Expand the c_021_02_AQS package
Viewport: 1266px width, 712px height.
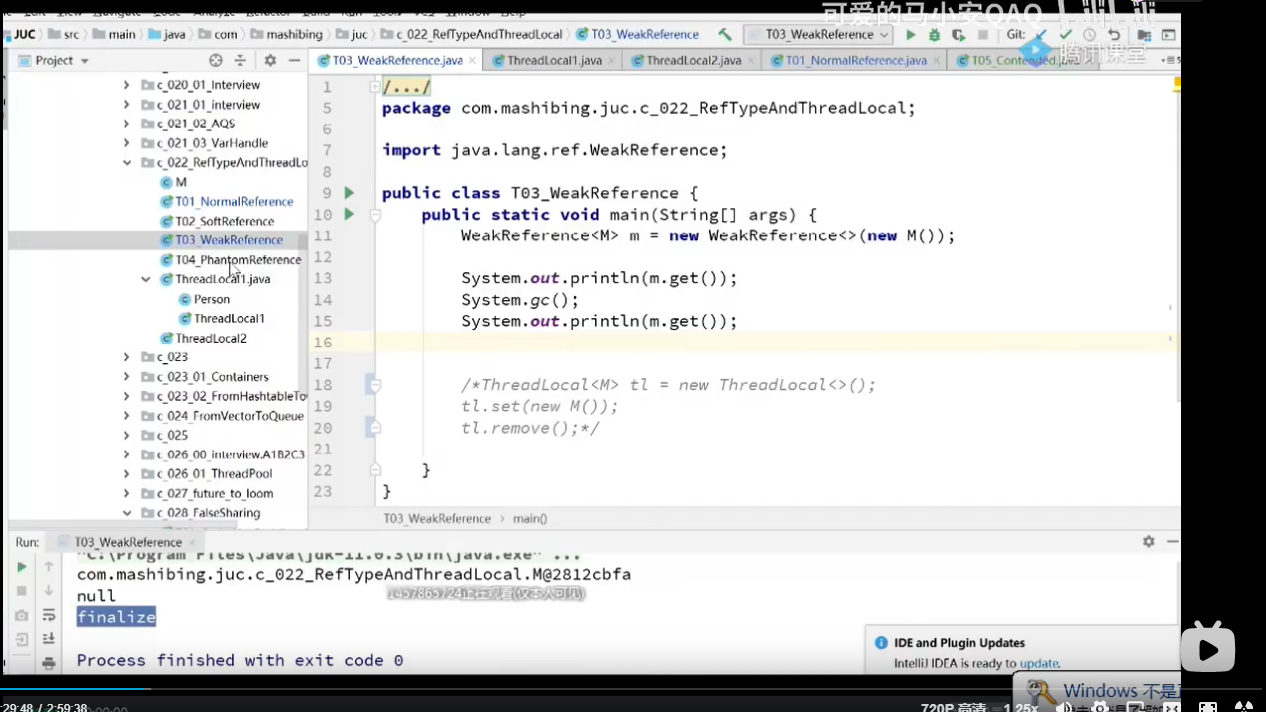[x=126, y=124]
